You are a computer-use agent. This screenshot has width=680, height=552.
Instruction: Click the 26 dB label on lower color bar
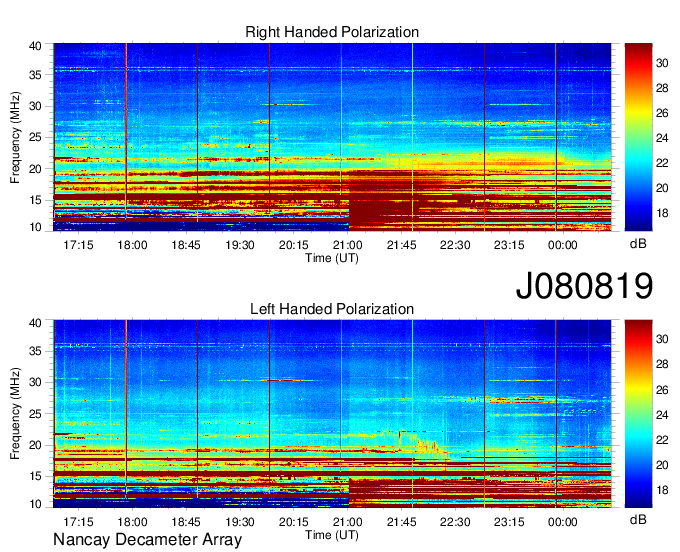click(662, 390)
